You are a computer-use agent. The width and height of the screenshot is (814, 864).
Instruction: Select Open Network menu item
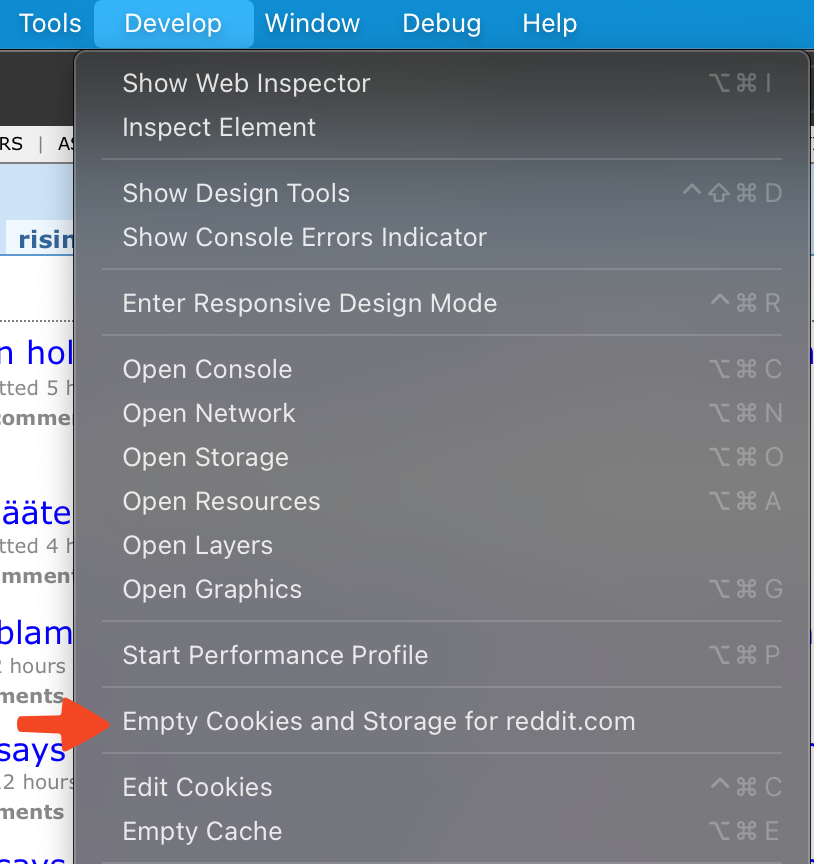coord(209,413)
